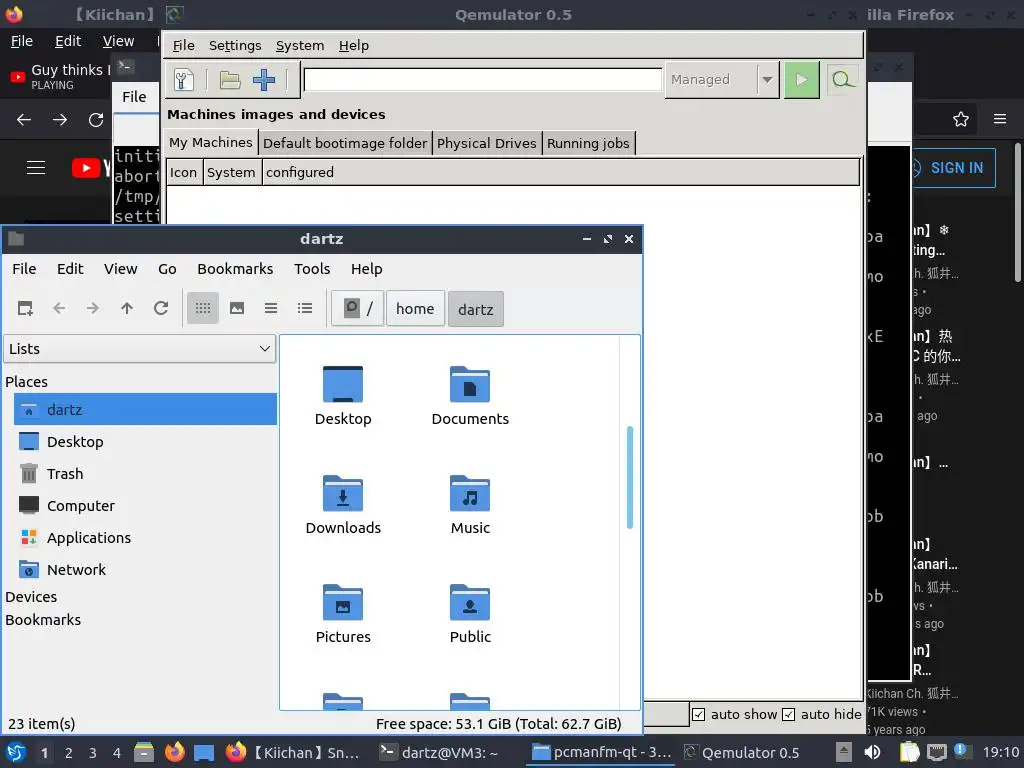1024x768 pixels.
Task: Bookmark page with Firefox star icon
Action: [x=961, y=120]
